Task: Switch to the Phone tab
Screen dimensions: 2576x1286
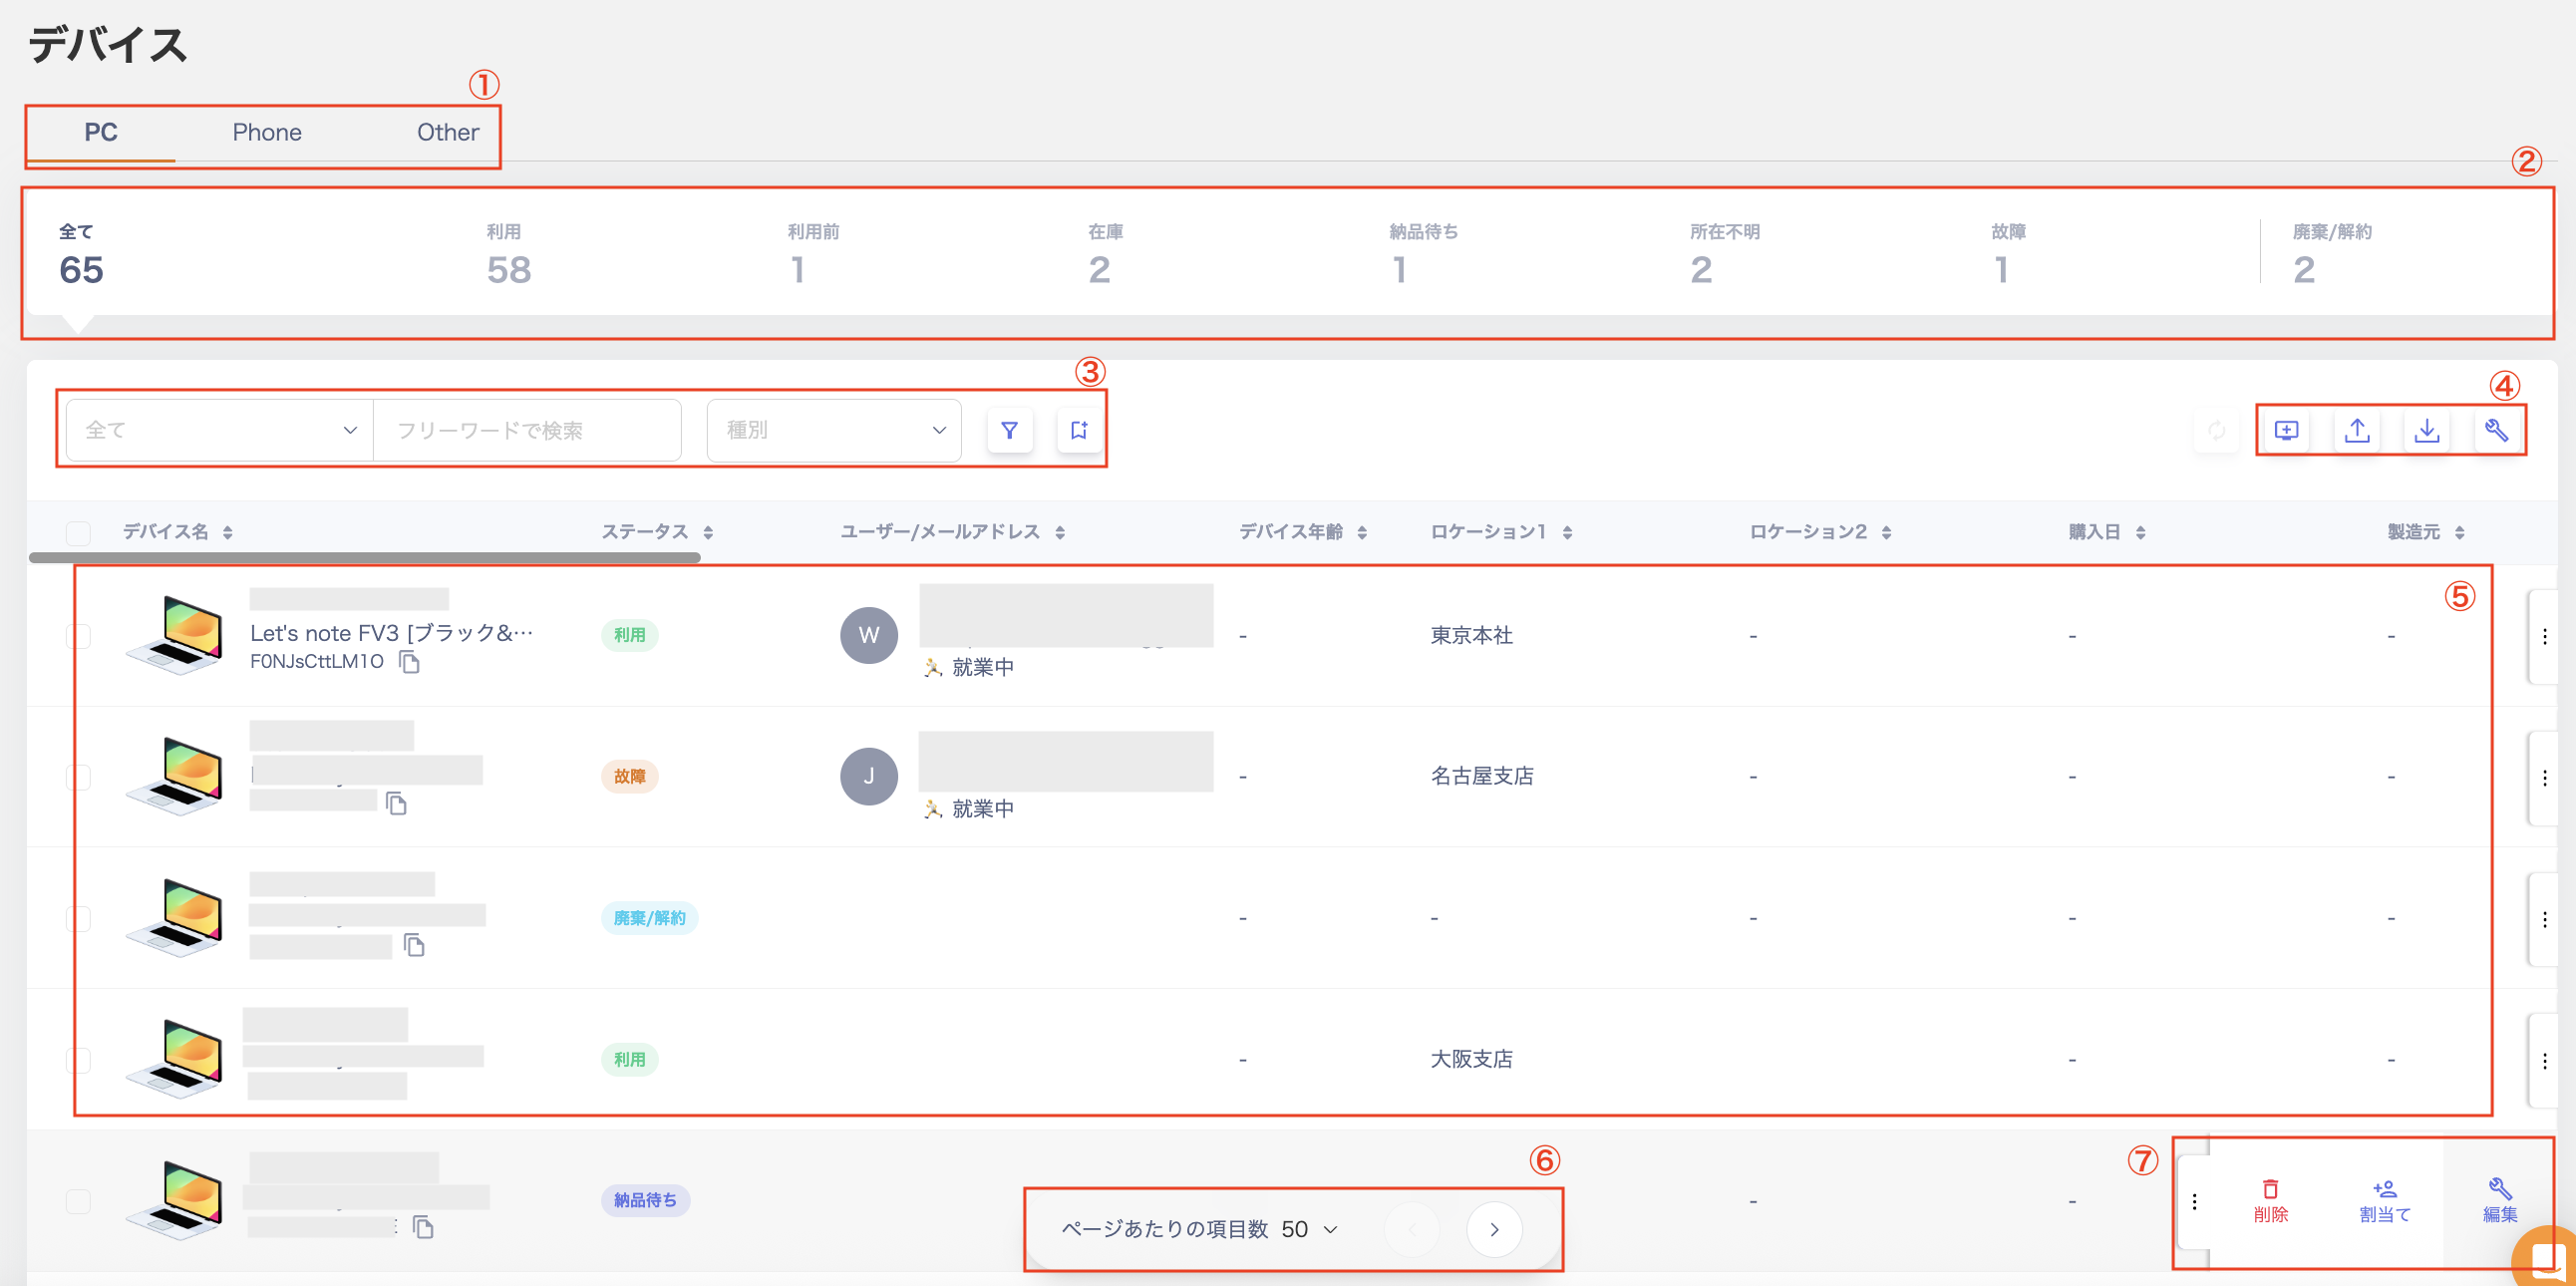Action: [266, 132]
